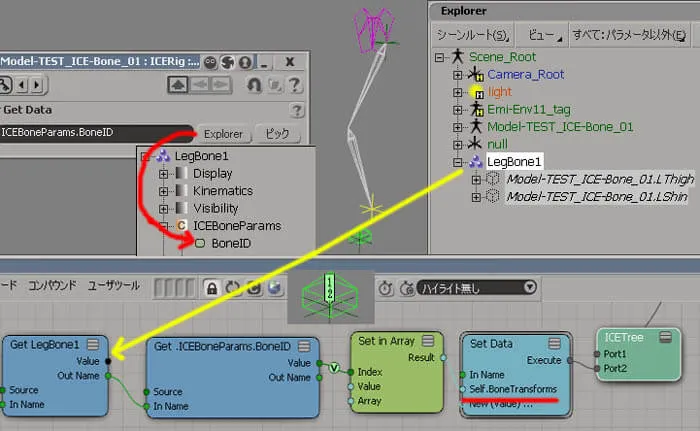Click the up-arrow parent navigation icon
This screenshot has width=700, height=431.
pos(177,84)
